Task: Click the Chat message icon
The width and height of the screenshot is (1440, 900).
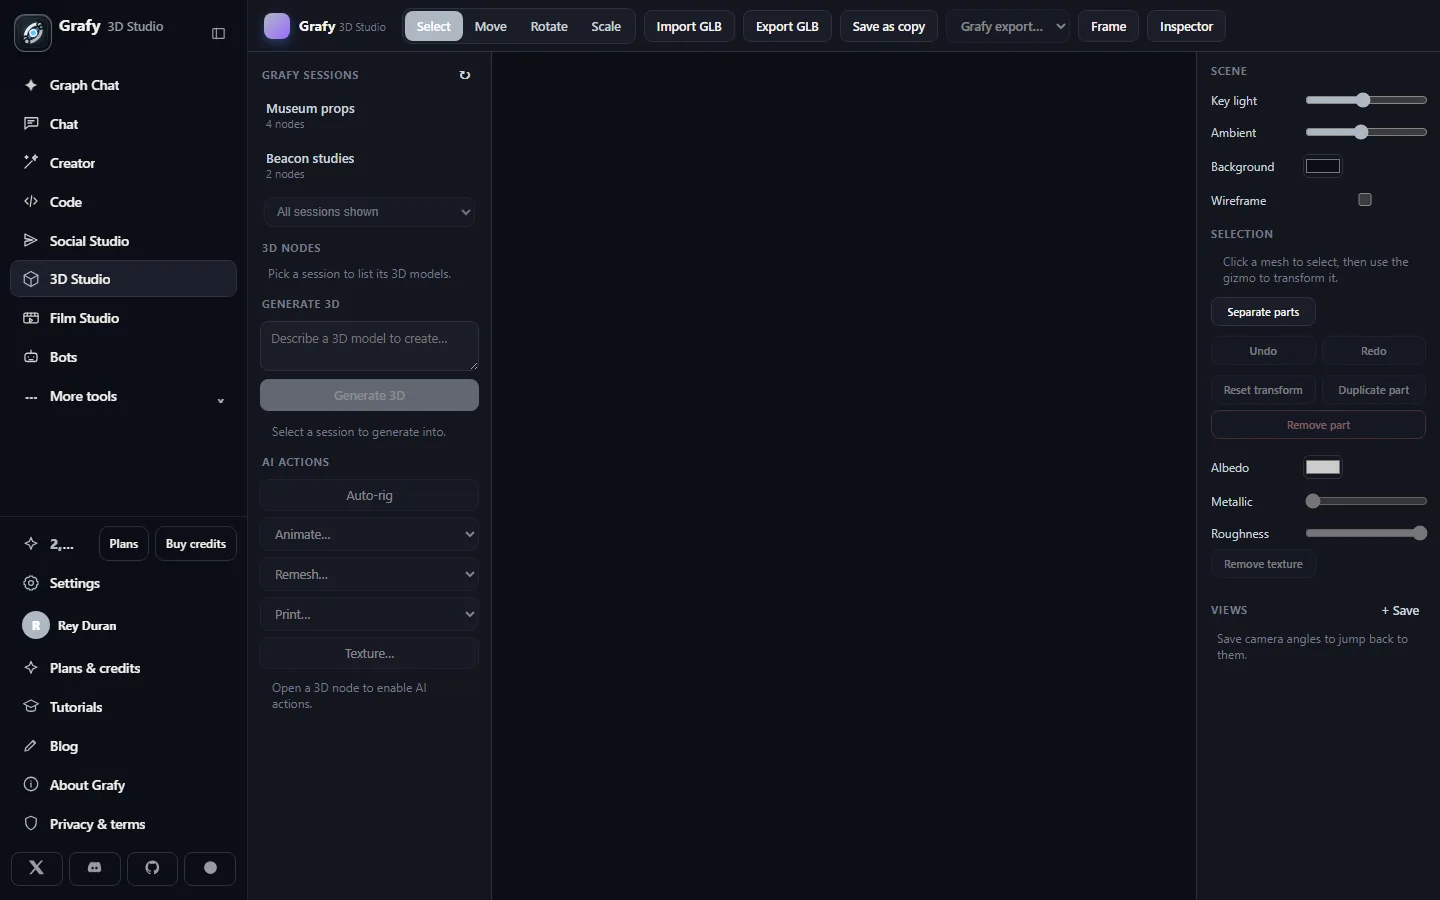Action: tap(31, 124)
